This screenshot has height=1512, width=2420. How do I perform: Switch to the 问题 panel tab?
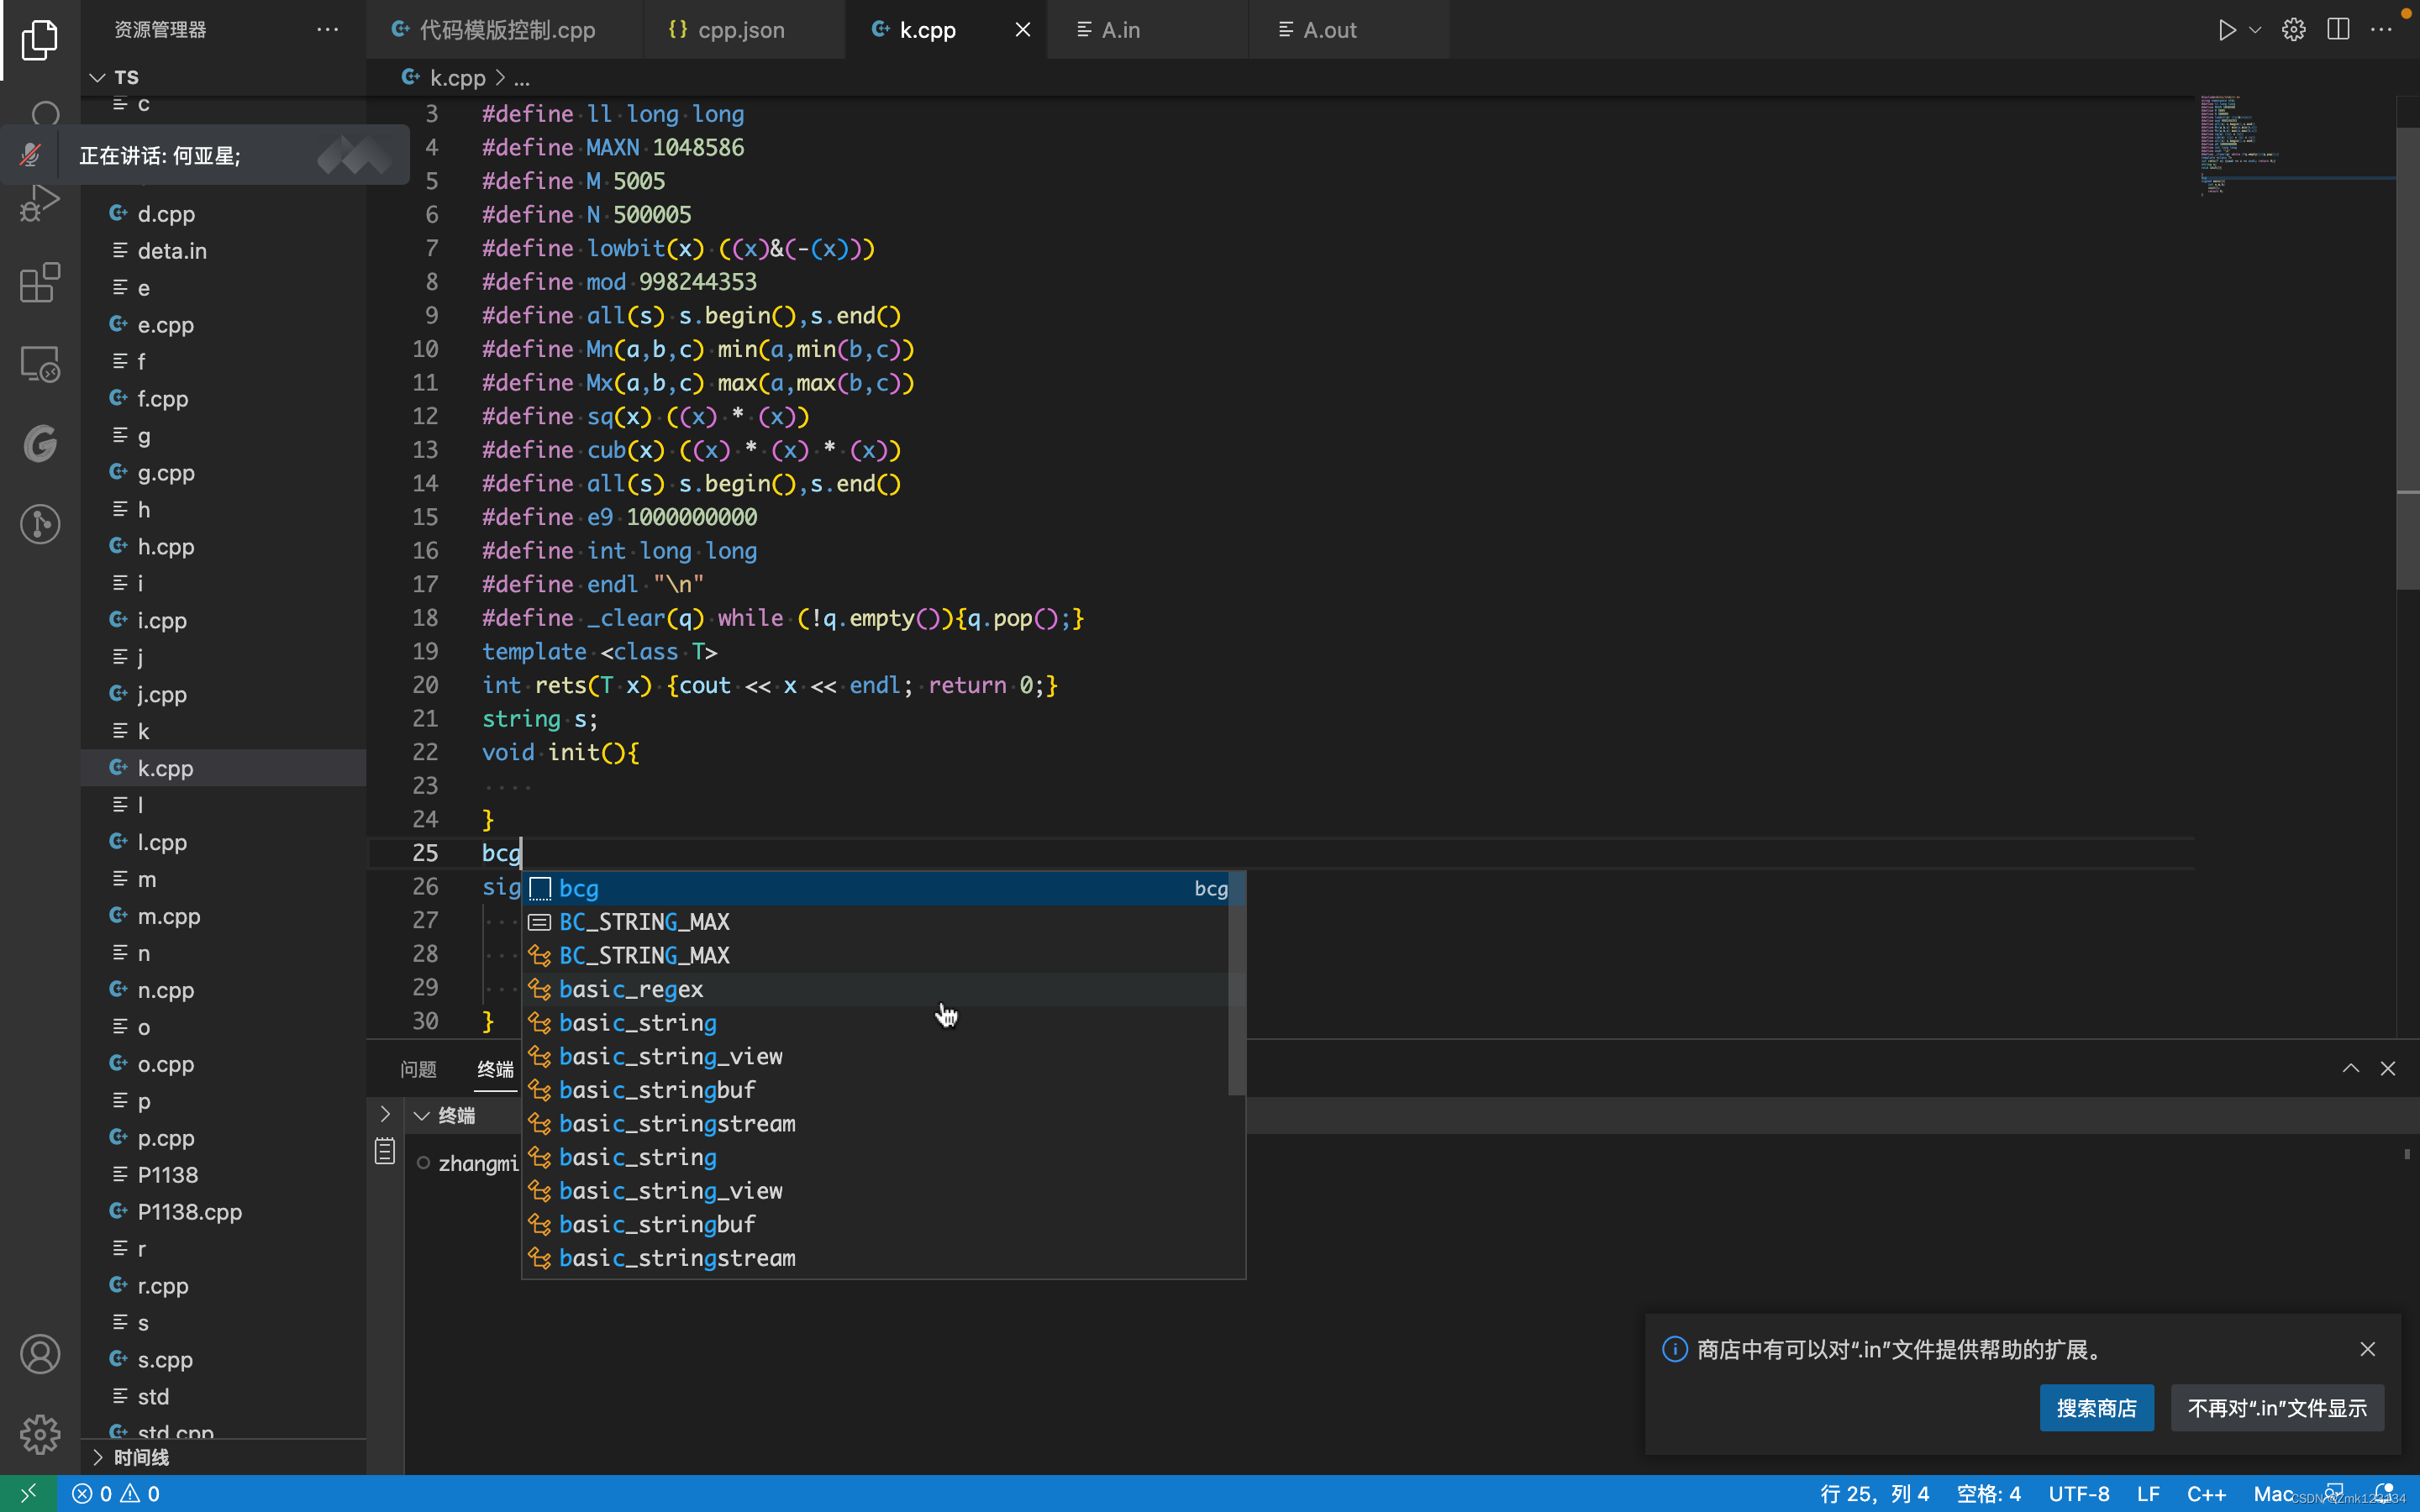[x=419, y=1070]
